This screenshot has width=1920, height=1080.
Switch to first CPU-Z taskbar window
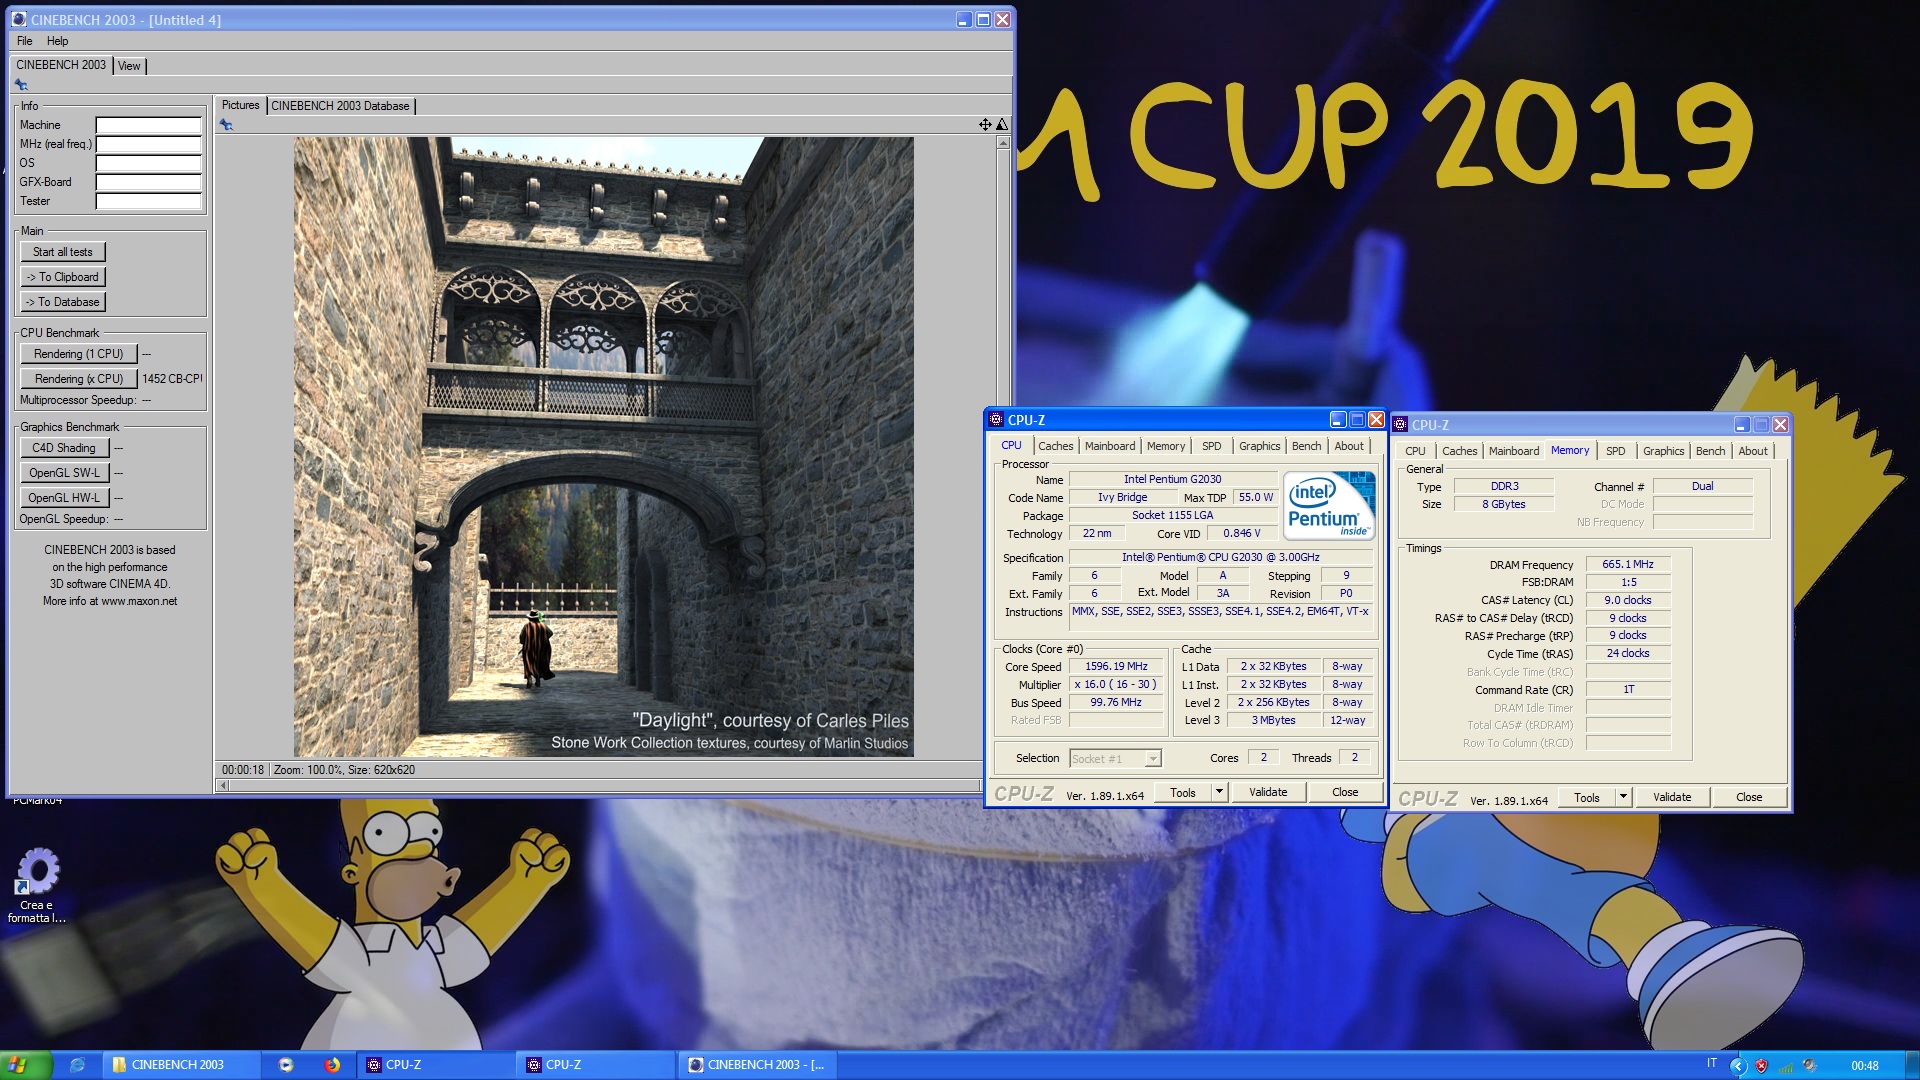click(436, 1065)
